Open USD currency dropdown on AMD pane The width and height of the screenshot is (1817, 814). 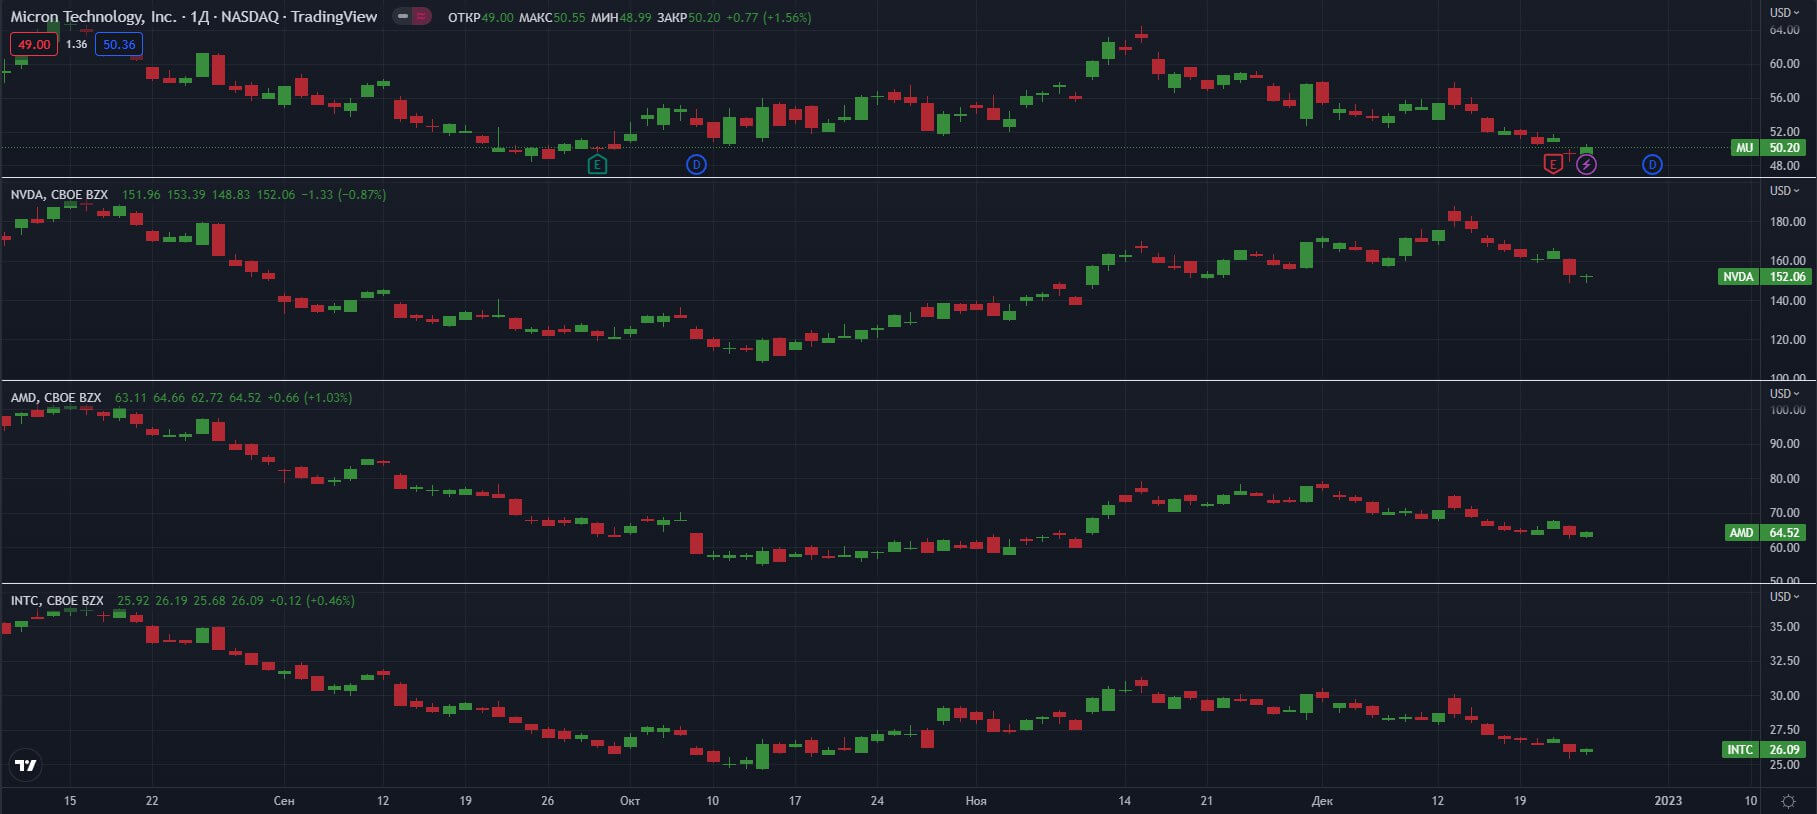tap(1784, 393)
